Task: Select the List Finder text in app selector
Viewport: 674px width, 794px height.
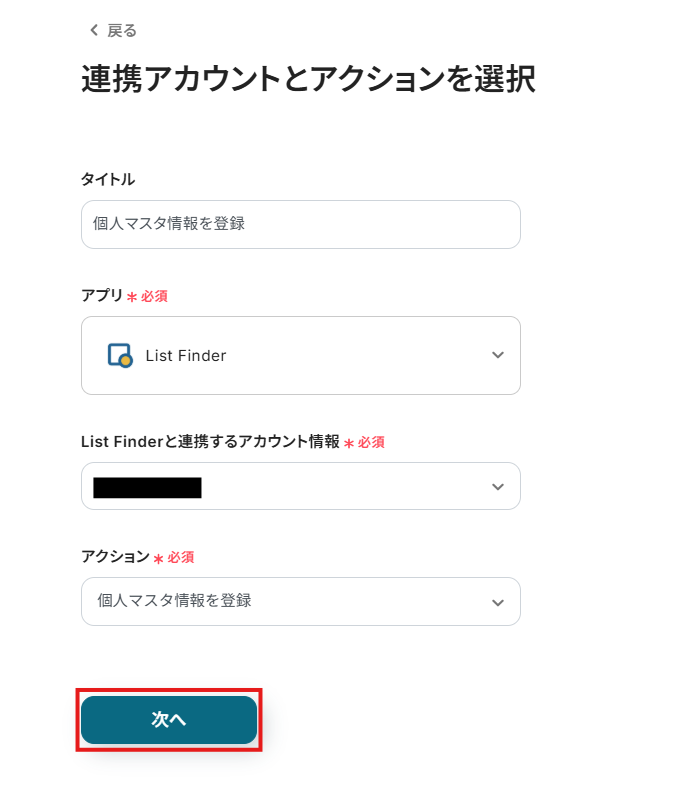Action: click(186, 355)
